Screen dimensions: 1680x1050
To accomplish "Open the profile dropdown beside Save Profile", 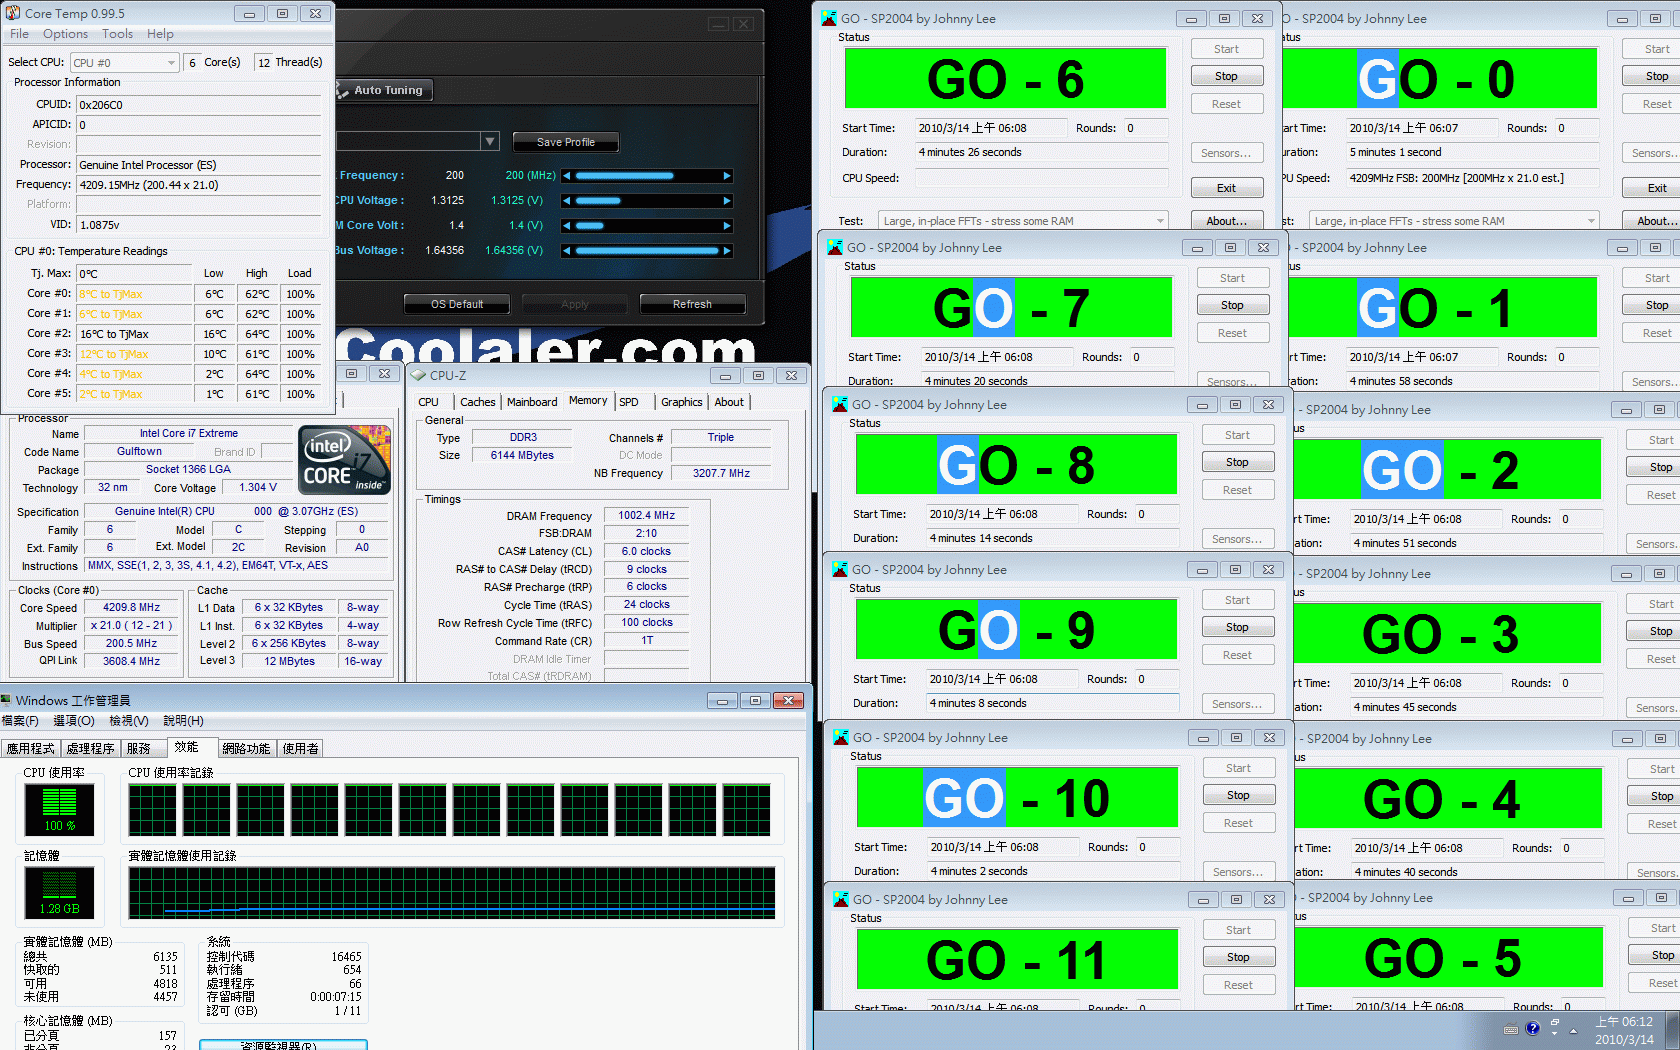I will click(490, 141).
